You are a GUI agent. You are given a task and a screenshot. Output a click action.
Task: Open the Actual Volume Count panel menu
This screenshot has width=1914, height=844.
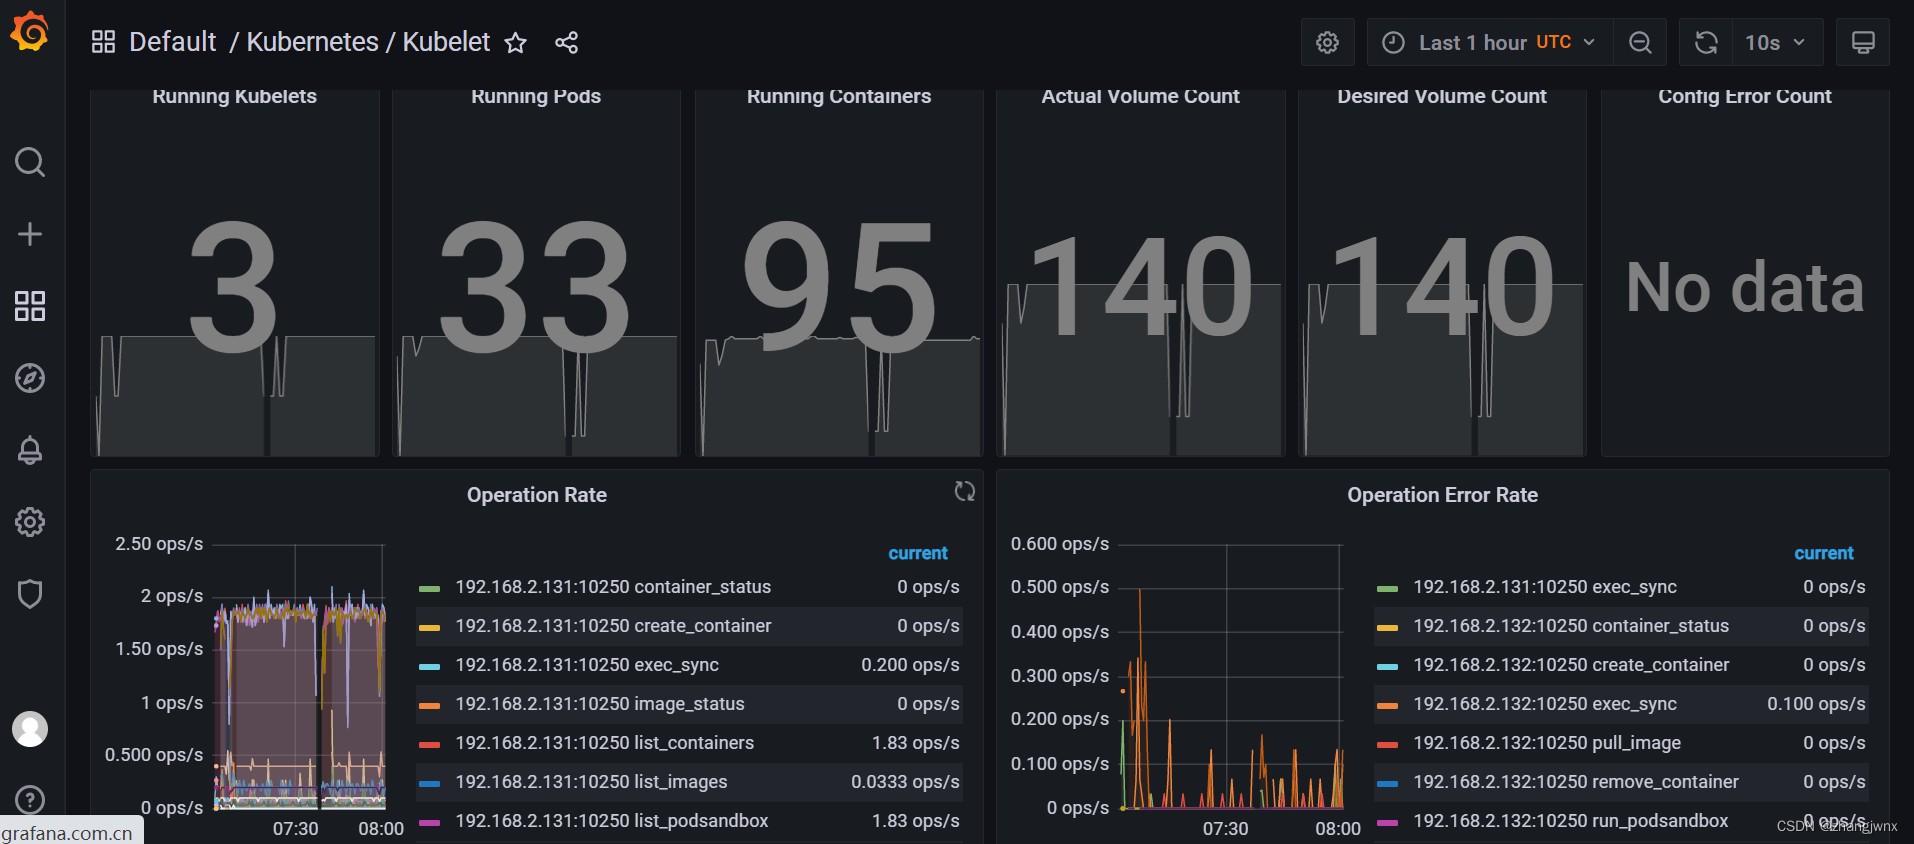point(1140,96)
